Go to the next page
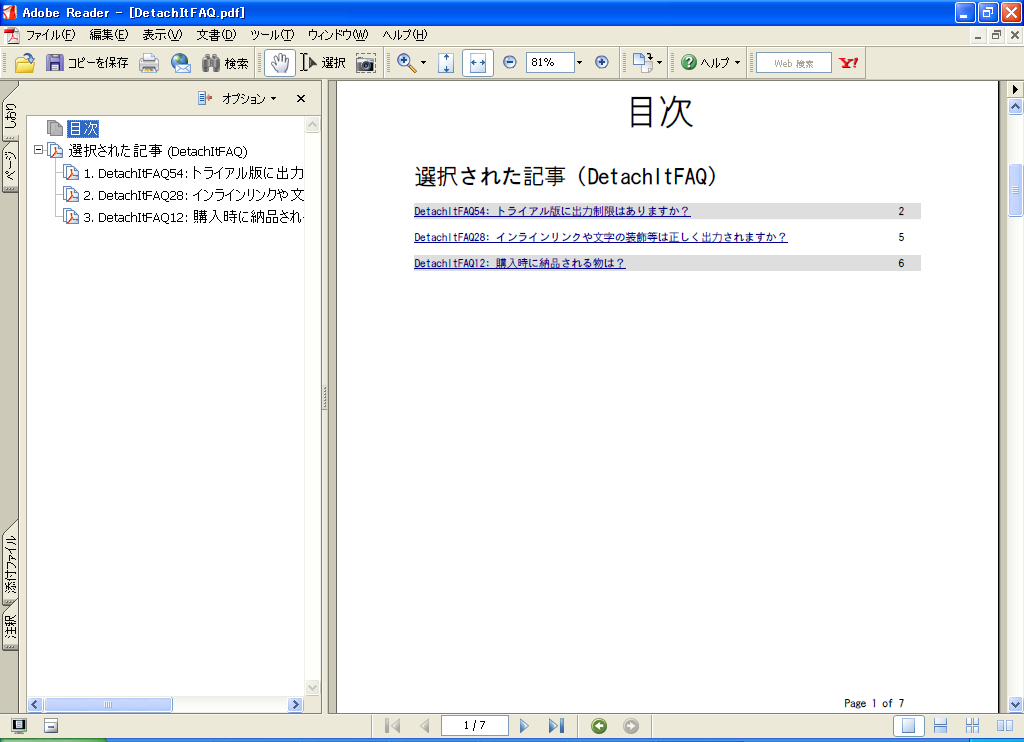Screen dimensions: 1024x742 (x=524, y=726)
